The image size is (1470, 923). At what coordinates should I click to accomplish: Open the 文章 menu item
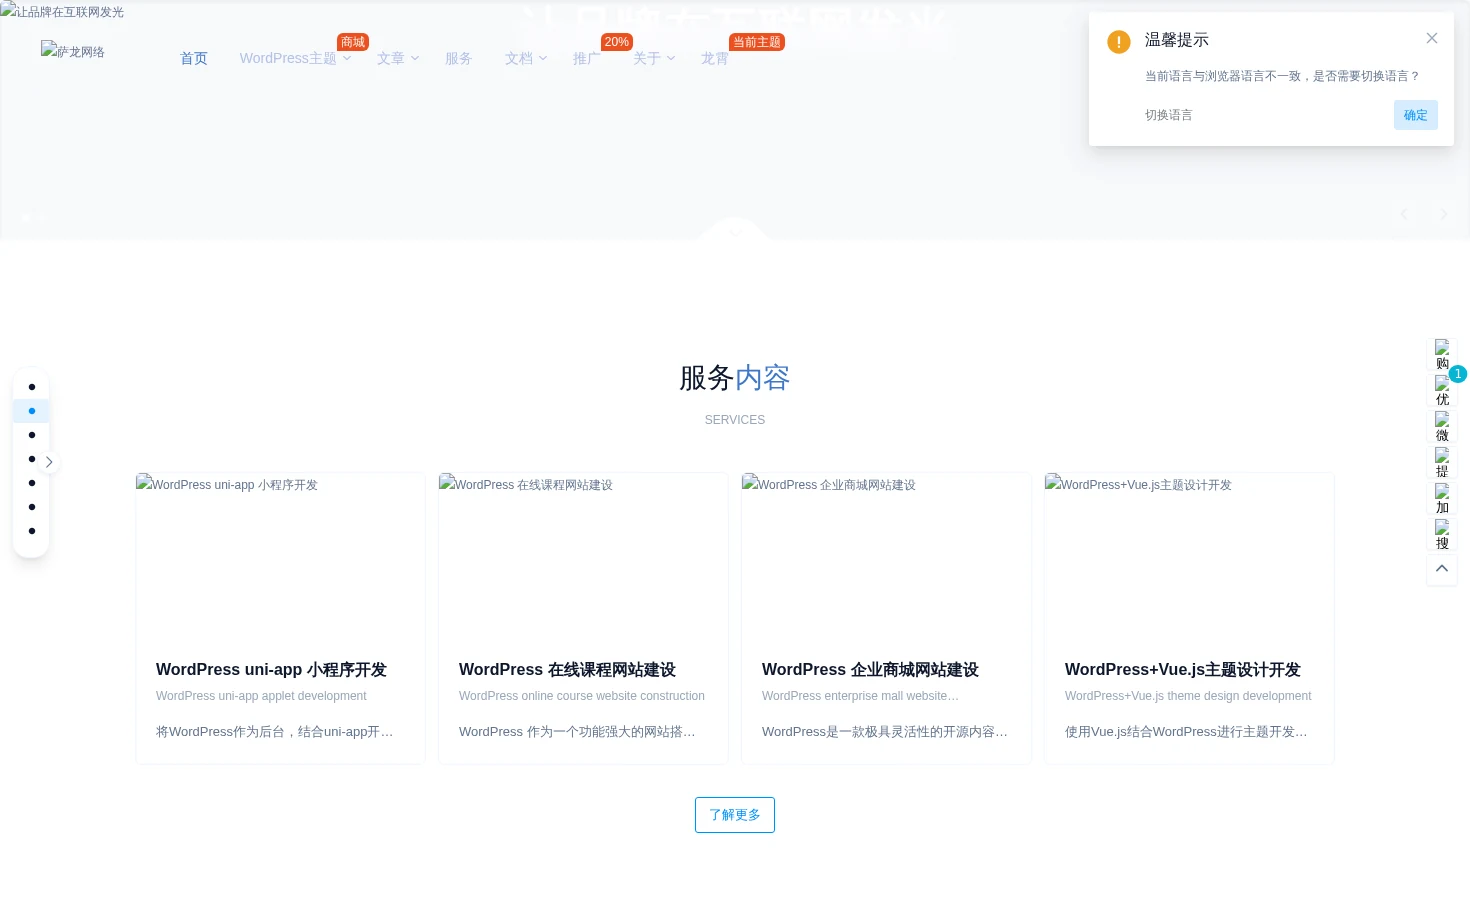[390, 58]
